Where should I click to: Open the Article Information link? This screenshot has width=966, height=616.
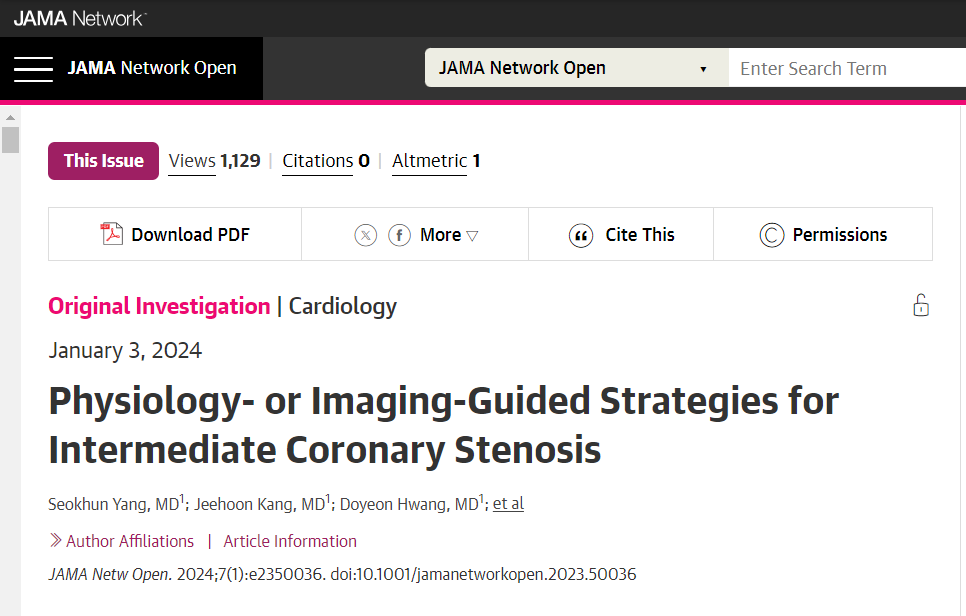click(x=290, y=541)
